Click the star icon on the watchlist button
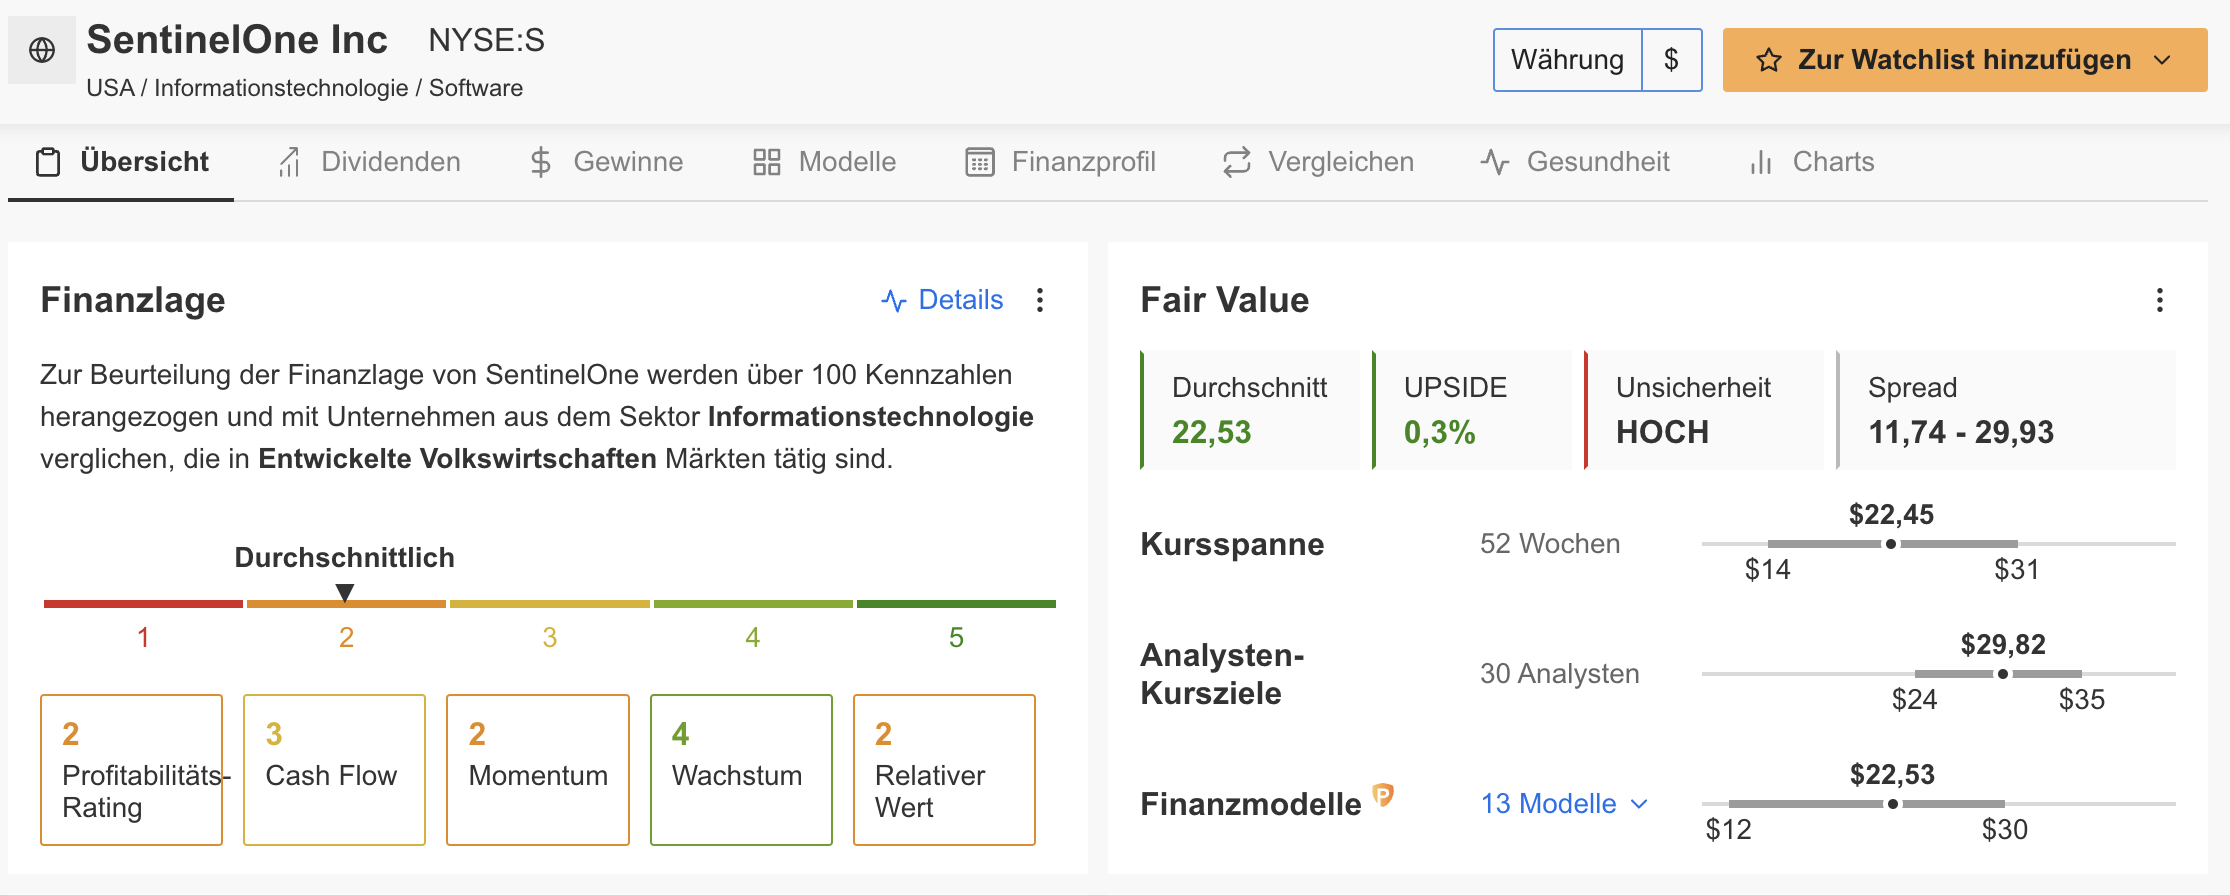This screenshot has height=895, width=2230. coord(1768,60)
